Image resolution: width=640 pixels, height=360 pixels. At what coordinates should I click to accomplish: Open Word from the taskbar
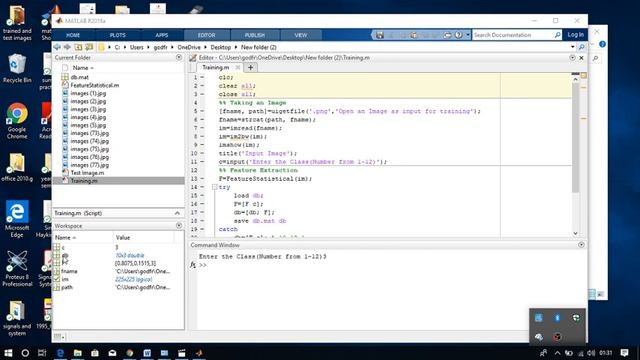[147, 353]
